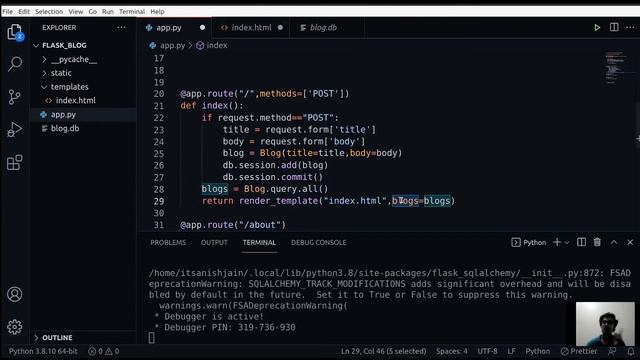Select app.py in the explorer tree
The height and width of the screenshot is (360, 640).
coord(63,115)
